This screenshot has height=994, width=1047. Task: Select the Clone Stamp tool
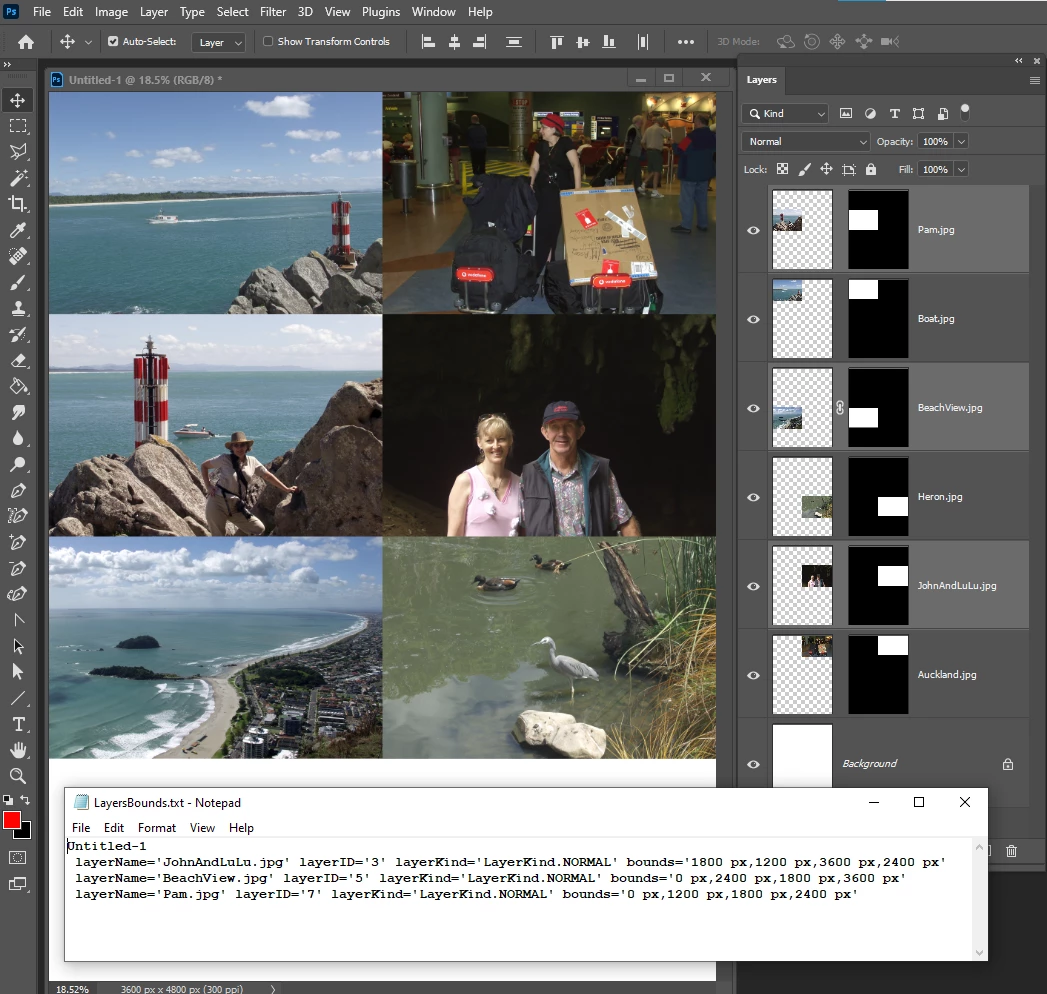[x=18, y=308]
